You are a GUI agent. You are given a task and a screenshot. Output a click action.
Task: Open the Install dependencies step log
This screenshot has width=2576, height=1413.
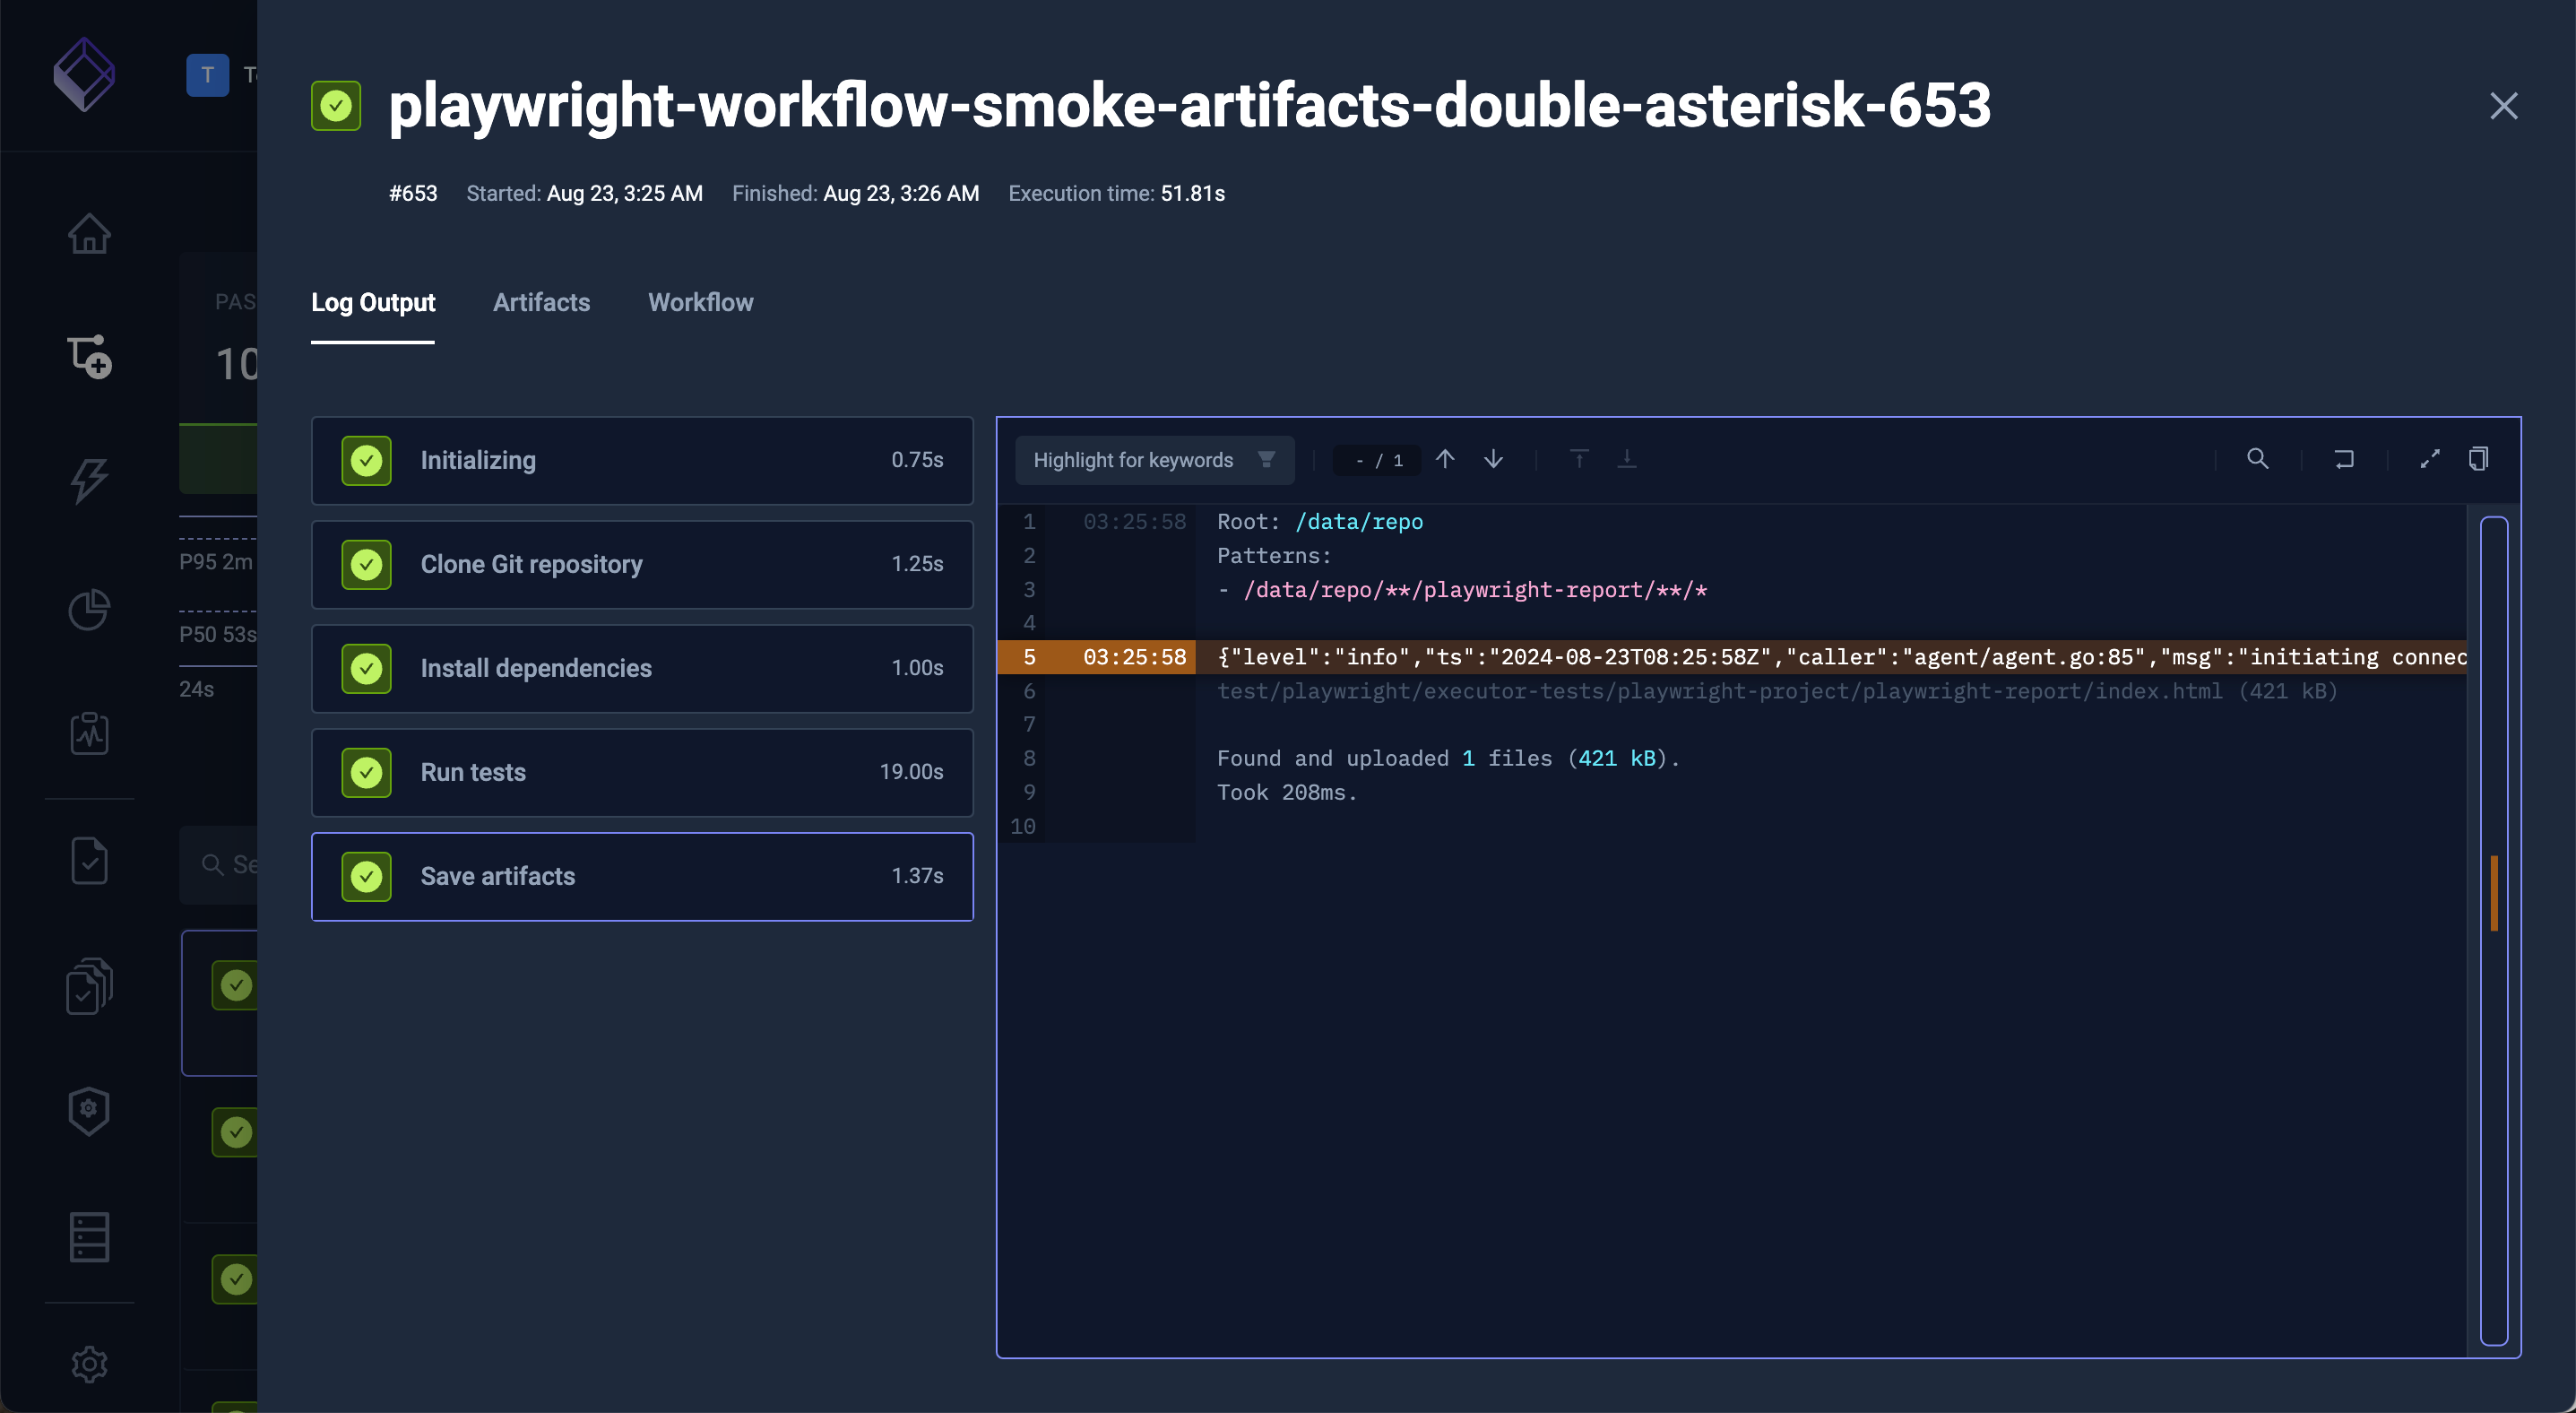pos(642,668)
